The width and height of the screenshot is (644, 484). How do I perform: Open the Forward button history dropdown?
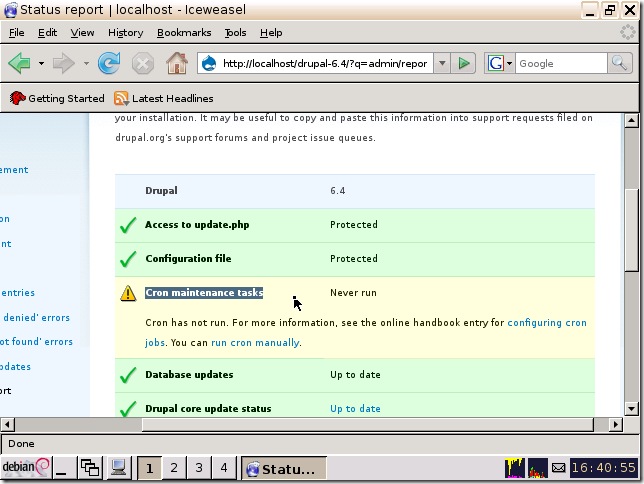point(86,63)
